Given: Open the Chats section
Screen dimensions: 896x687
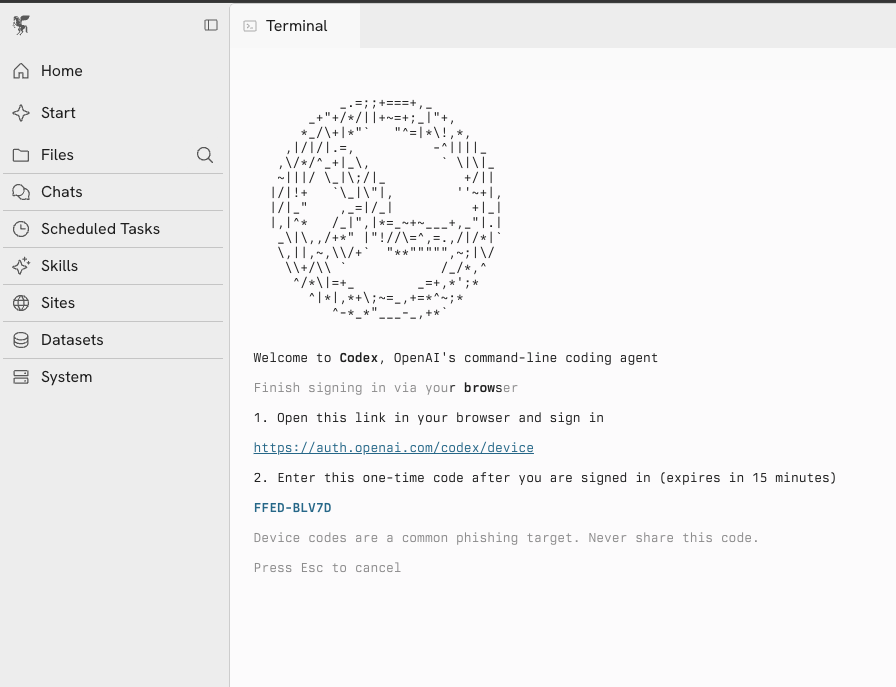Looking at the screenshot, I should click(113, 192).
